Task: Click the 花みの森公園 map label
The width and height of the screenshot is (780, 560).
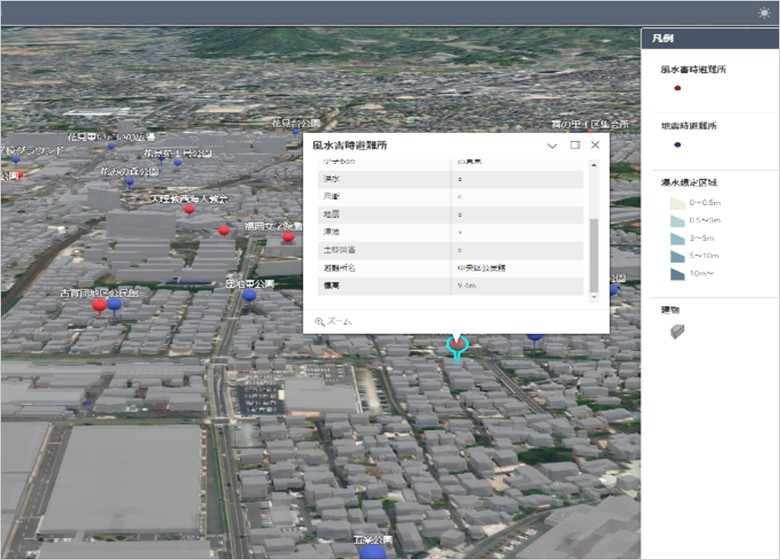Action: point(129,172)
